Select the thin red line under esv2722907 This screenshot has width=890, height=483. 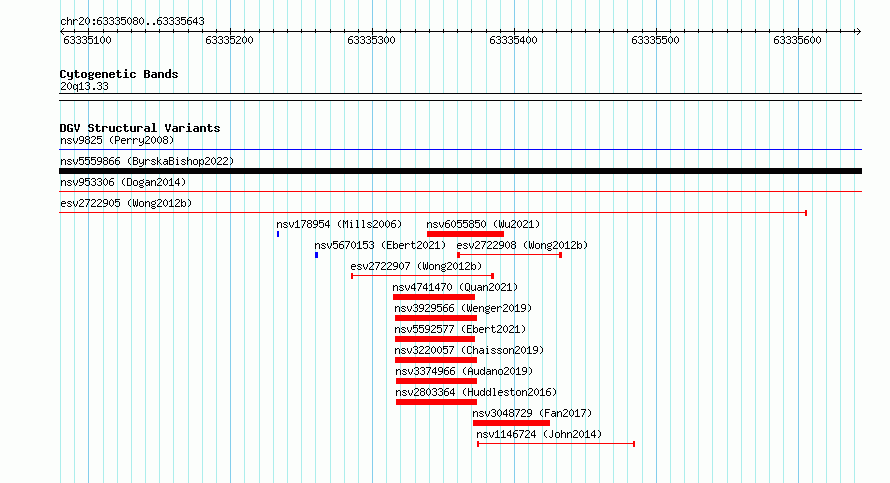coord(423,276)
